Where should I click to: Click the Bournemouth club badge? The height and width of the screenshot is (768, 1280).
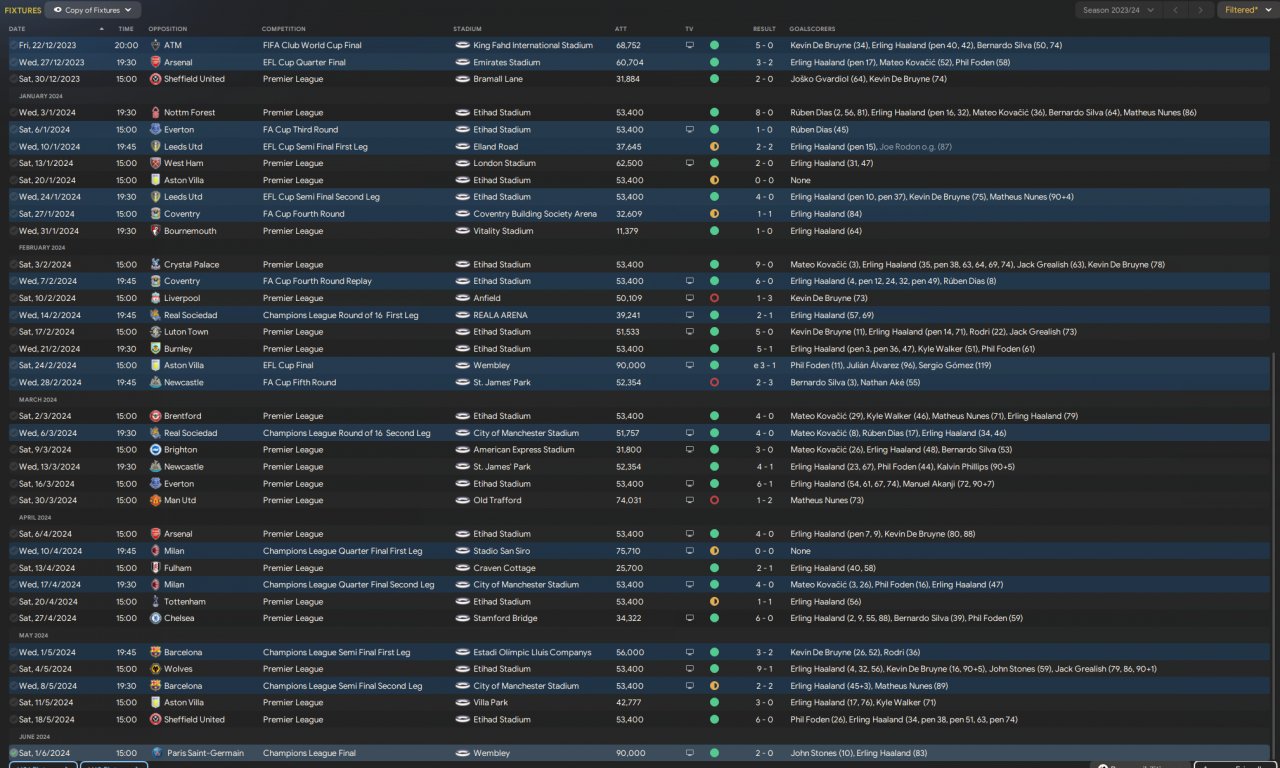(x=155, y=231)
